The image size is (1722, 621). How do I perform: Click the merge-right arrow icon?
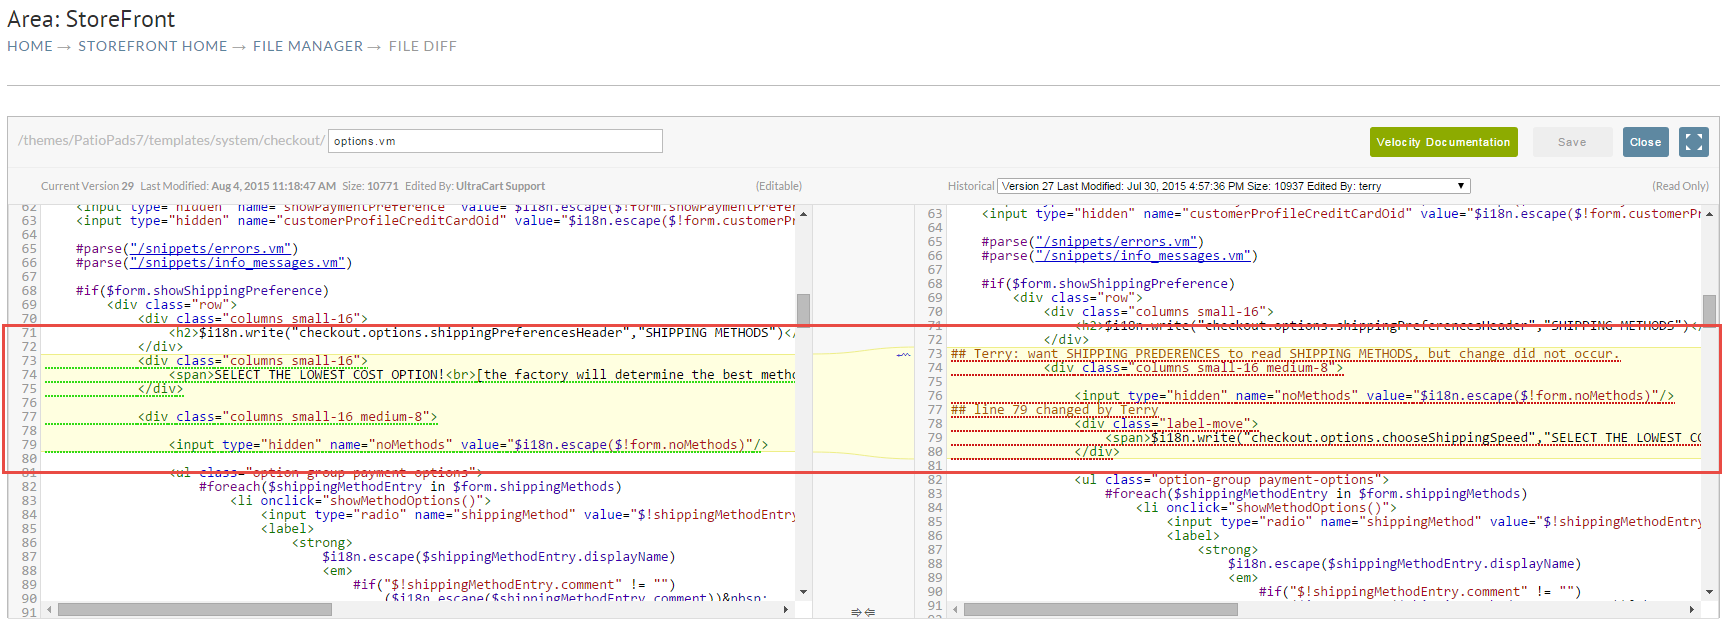click(x=856, y=612)
